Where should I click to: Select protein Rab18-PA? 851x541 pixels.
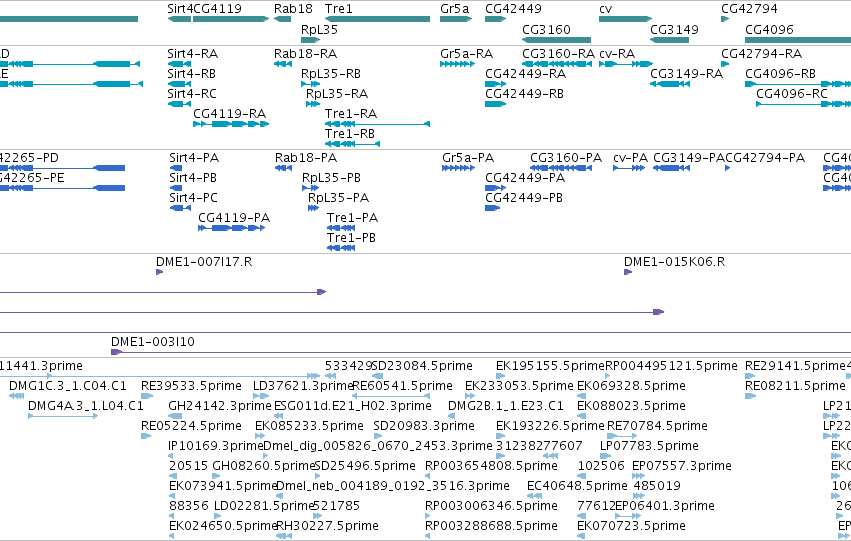[x=283, y=168]
